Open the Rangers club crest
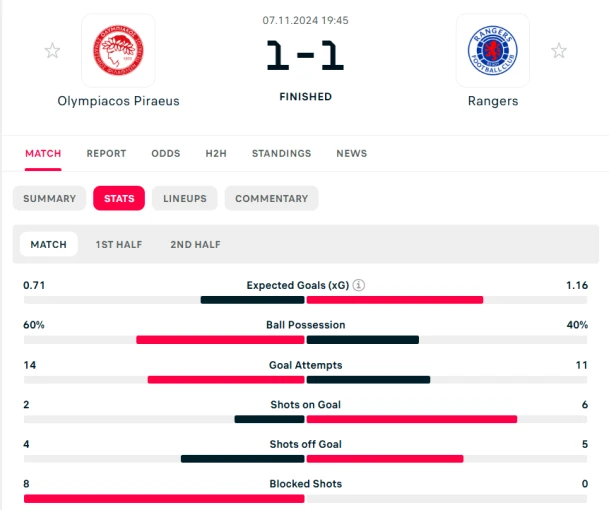 click(492, 50)
